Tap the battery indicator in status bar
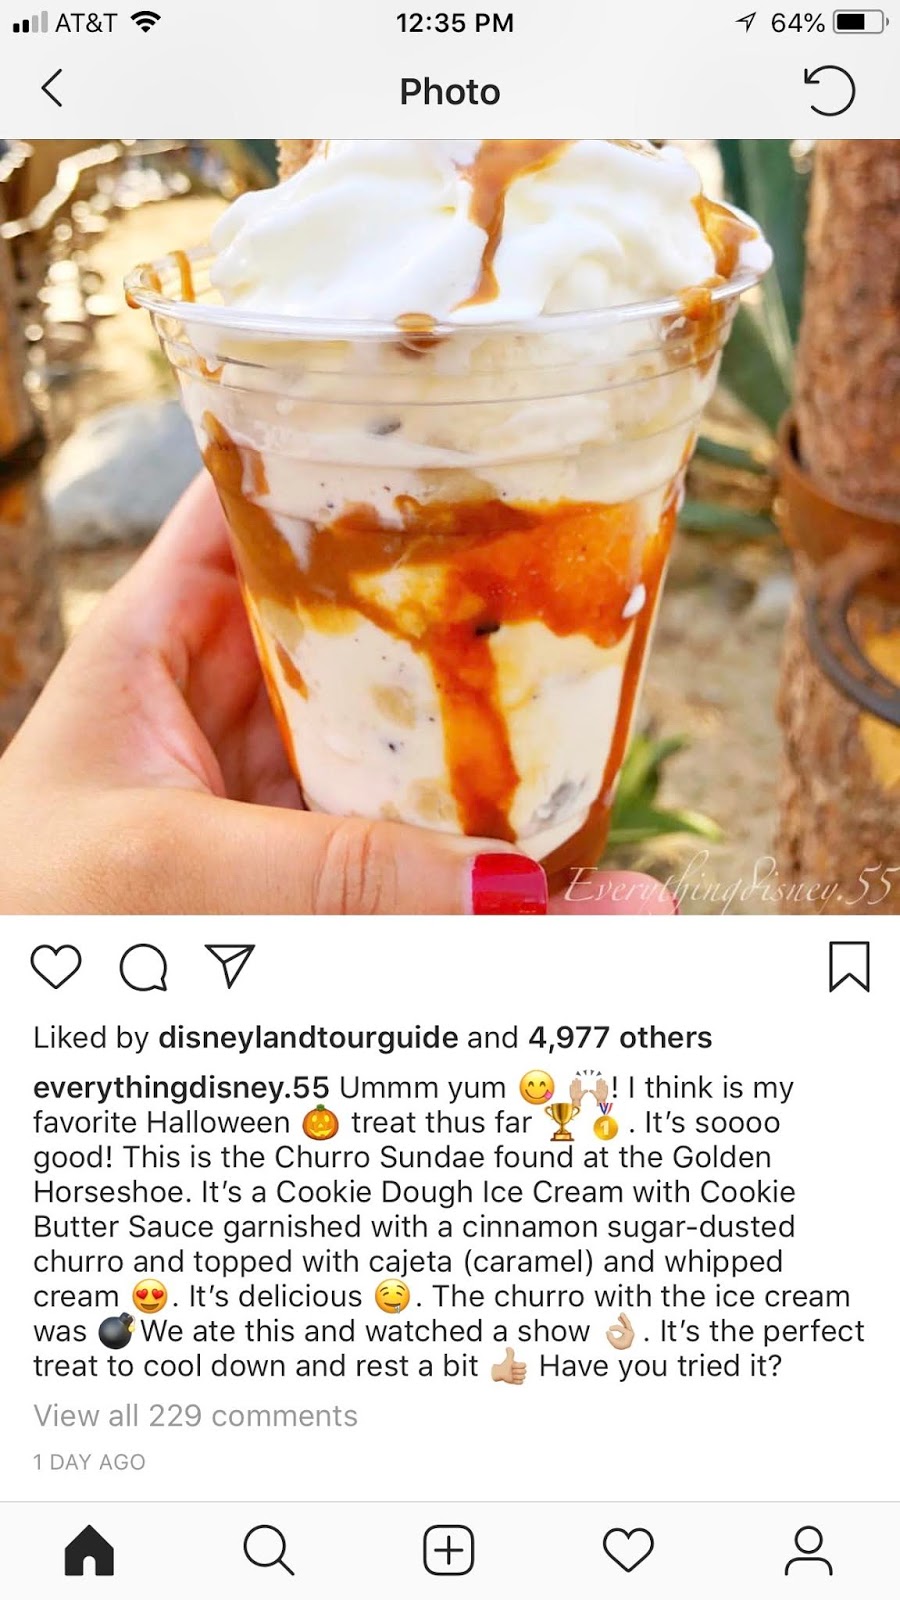This screenshot has height=1600, width=900. 861,22
